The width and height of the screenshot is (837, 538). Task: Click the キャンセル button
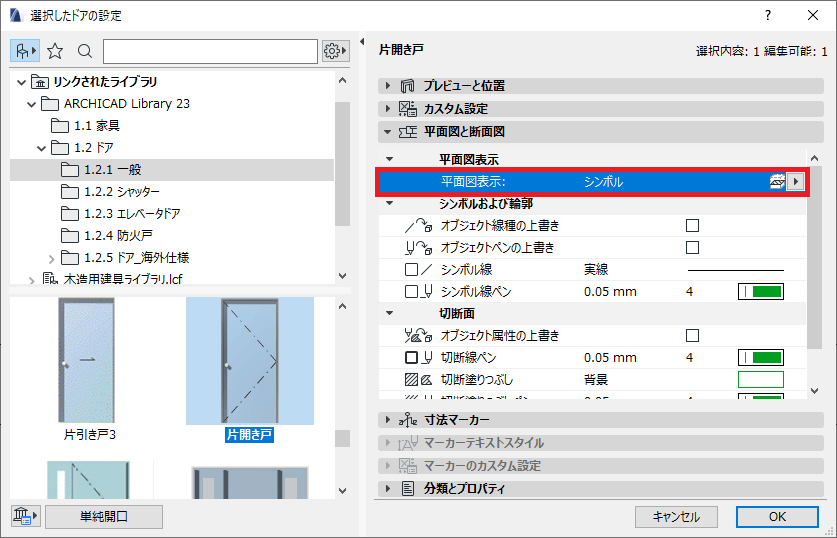[x=676, y=517]
